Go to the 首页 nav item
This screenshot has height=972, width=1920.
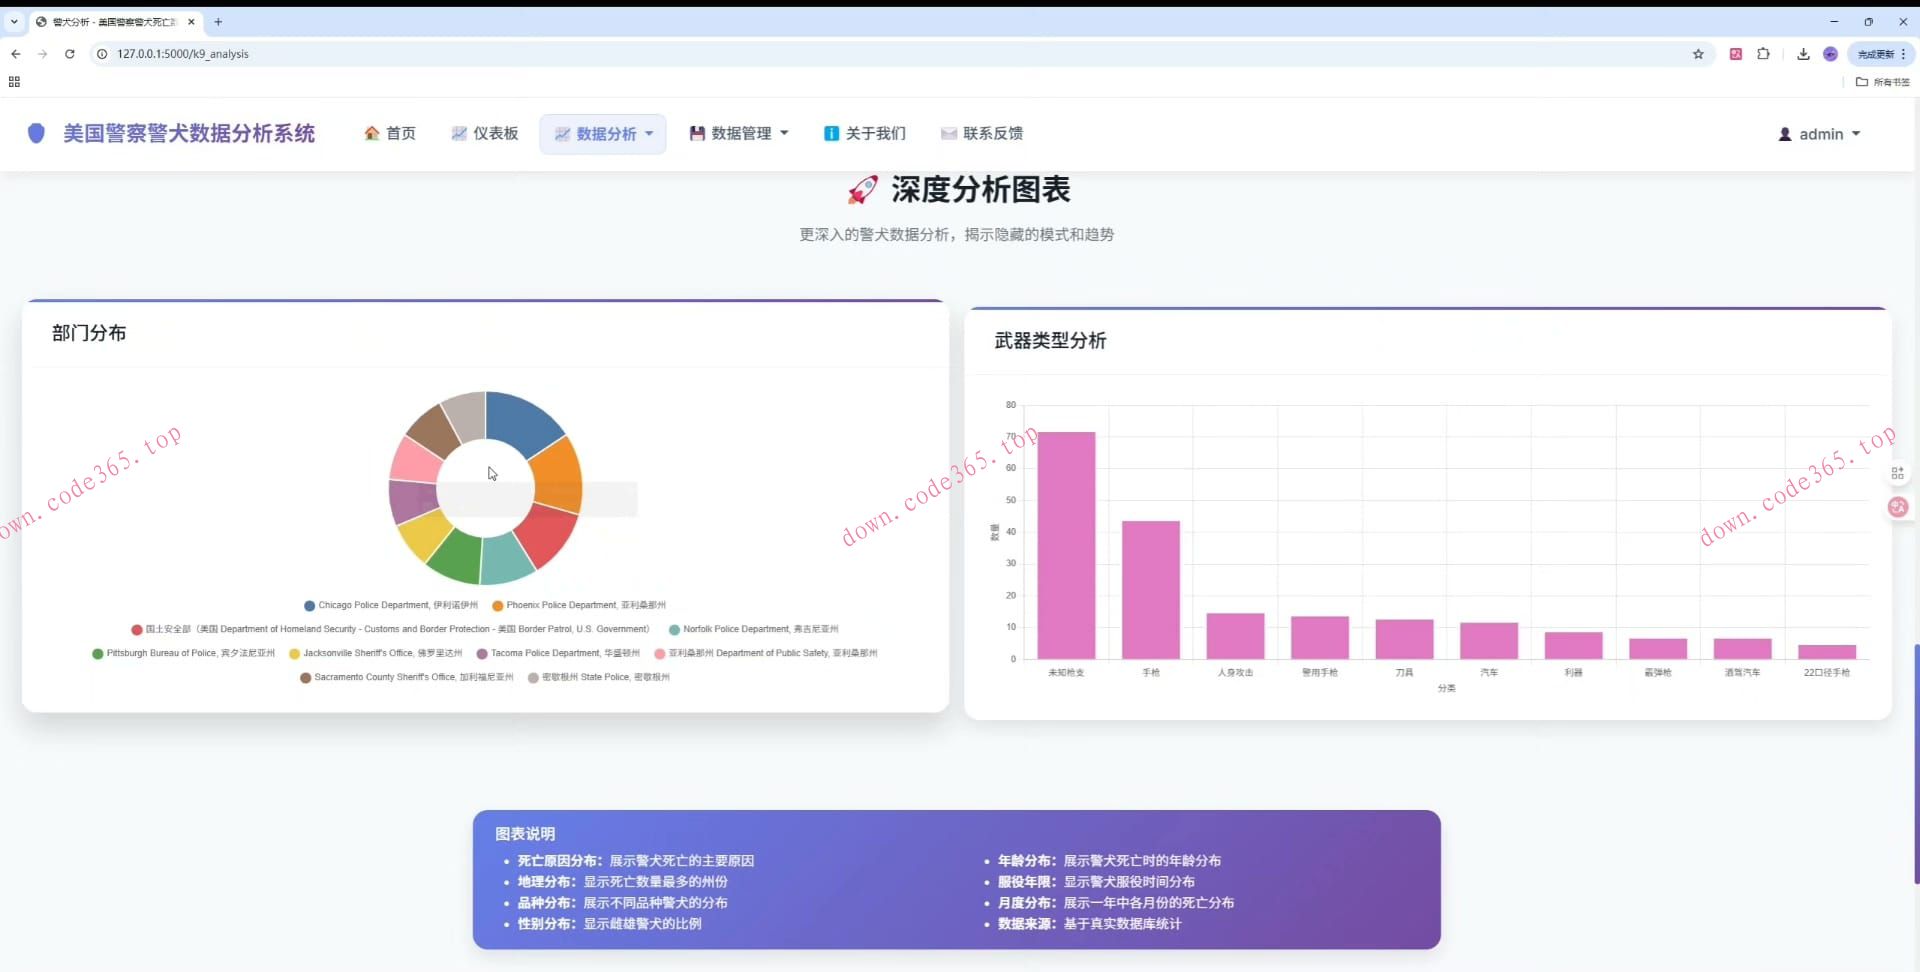coord(390,133)
